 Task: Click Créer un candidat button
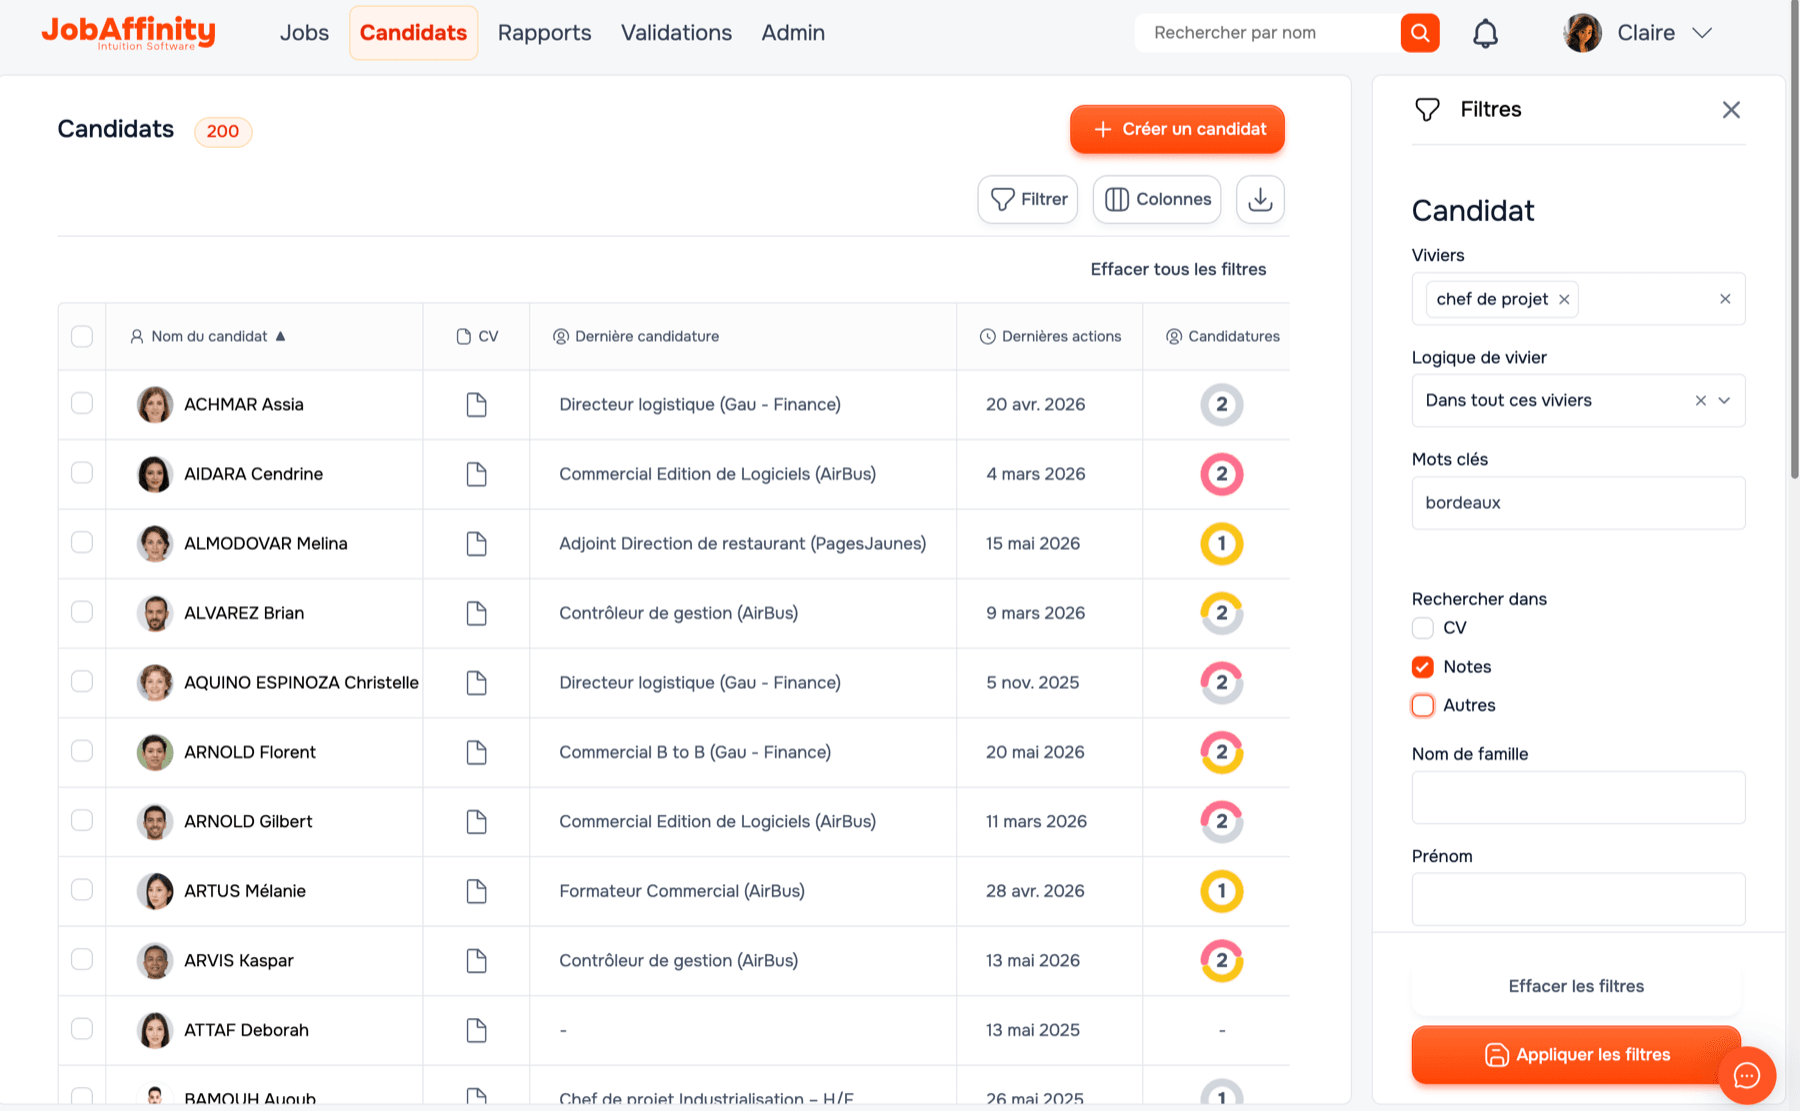tap(1177, 129)
